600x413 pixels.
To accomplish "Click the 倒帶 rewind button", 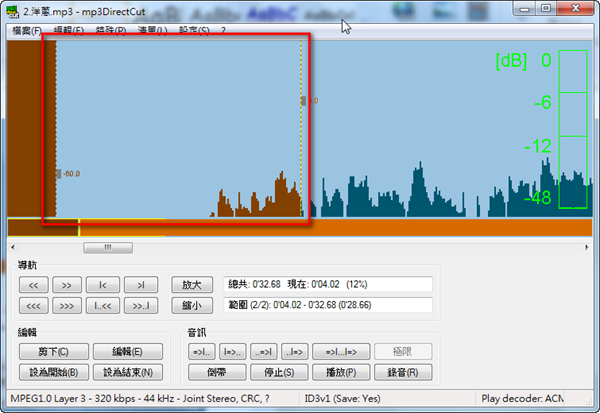I will 217,372.
